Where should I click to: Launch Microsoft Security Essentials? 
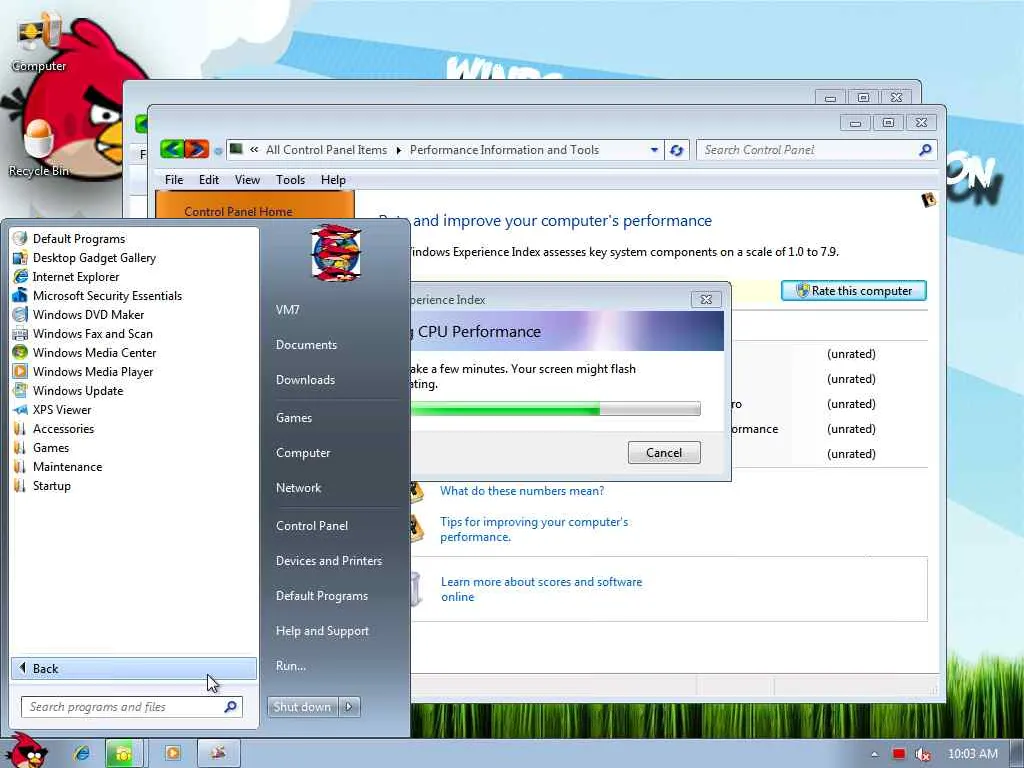[x=97, y=296]
